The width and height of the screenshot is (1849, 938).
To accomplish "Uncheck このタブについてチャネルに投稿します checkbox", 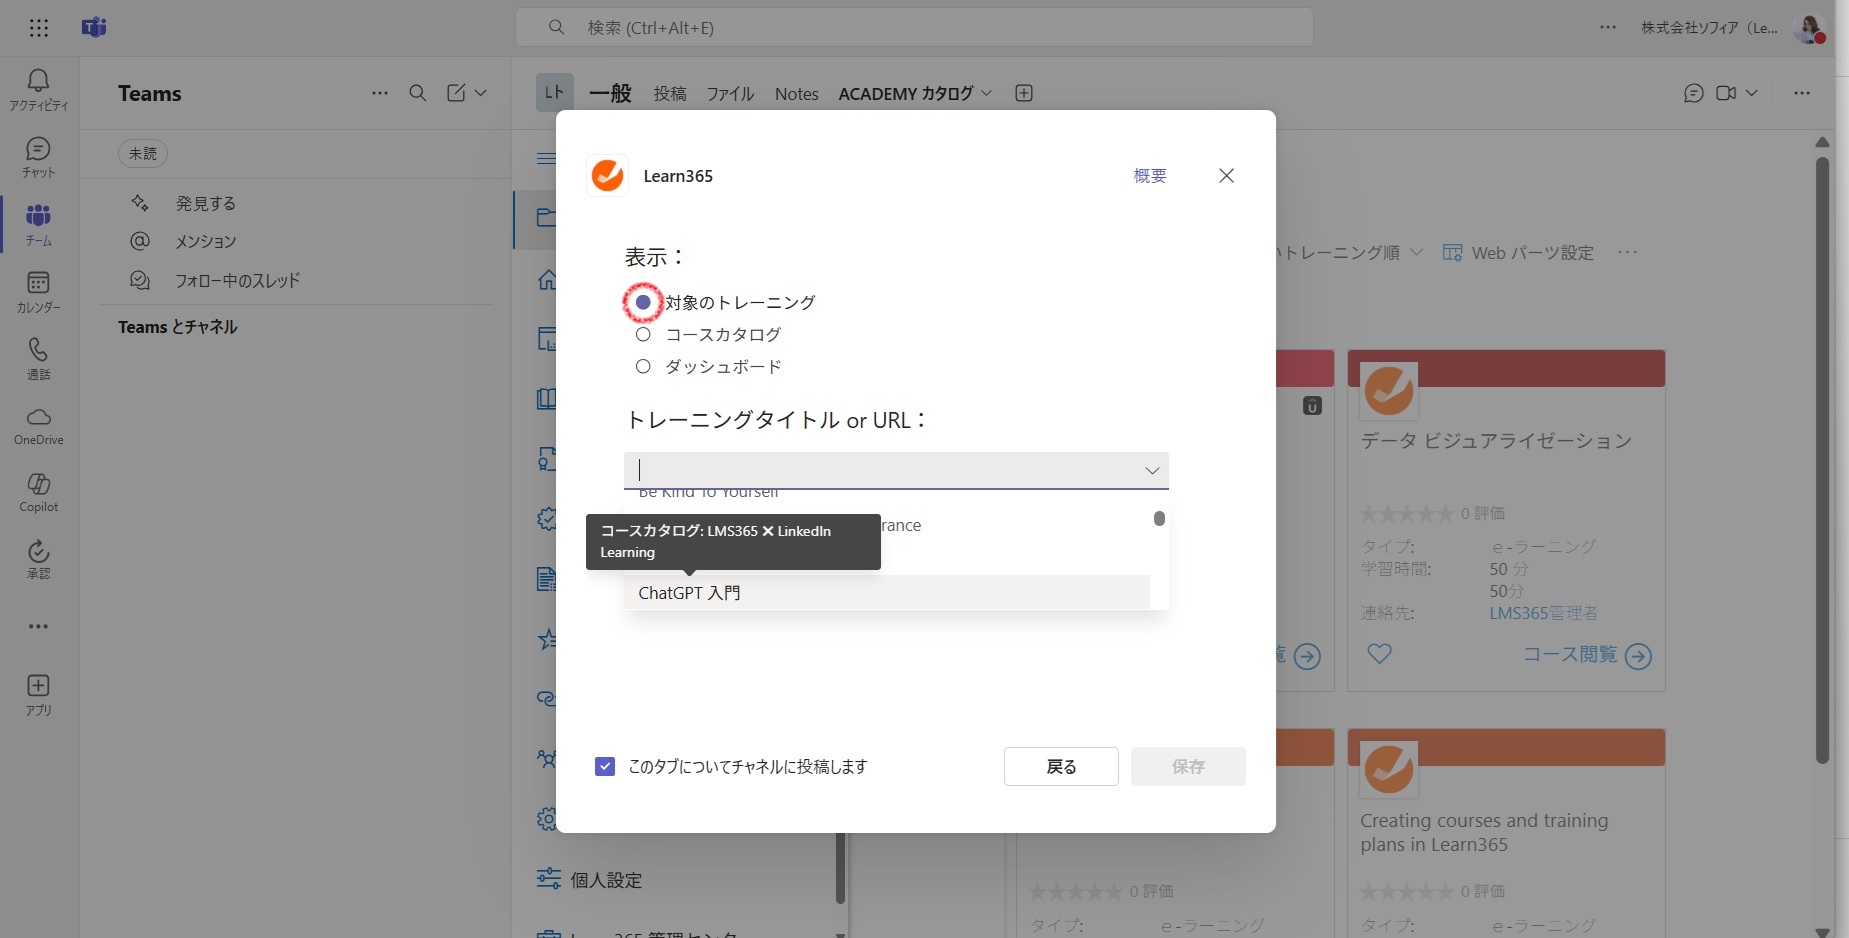I will 605,766.
